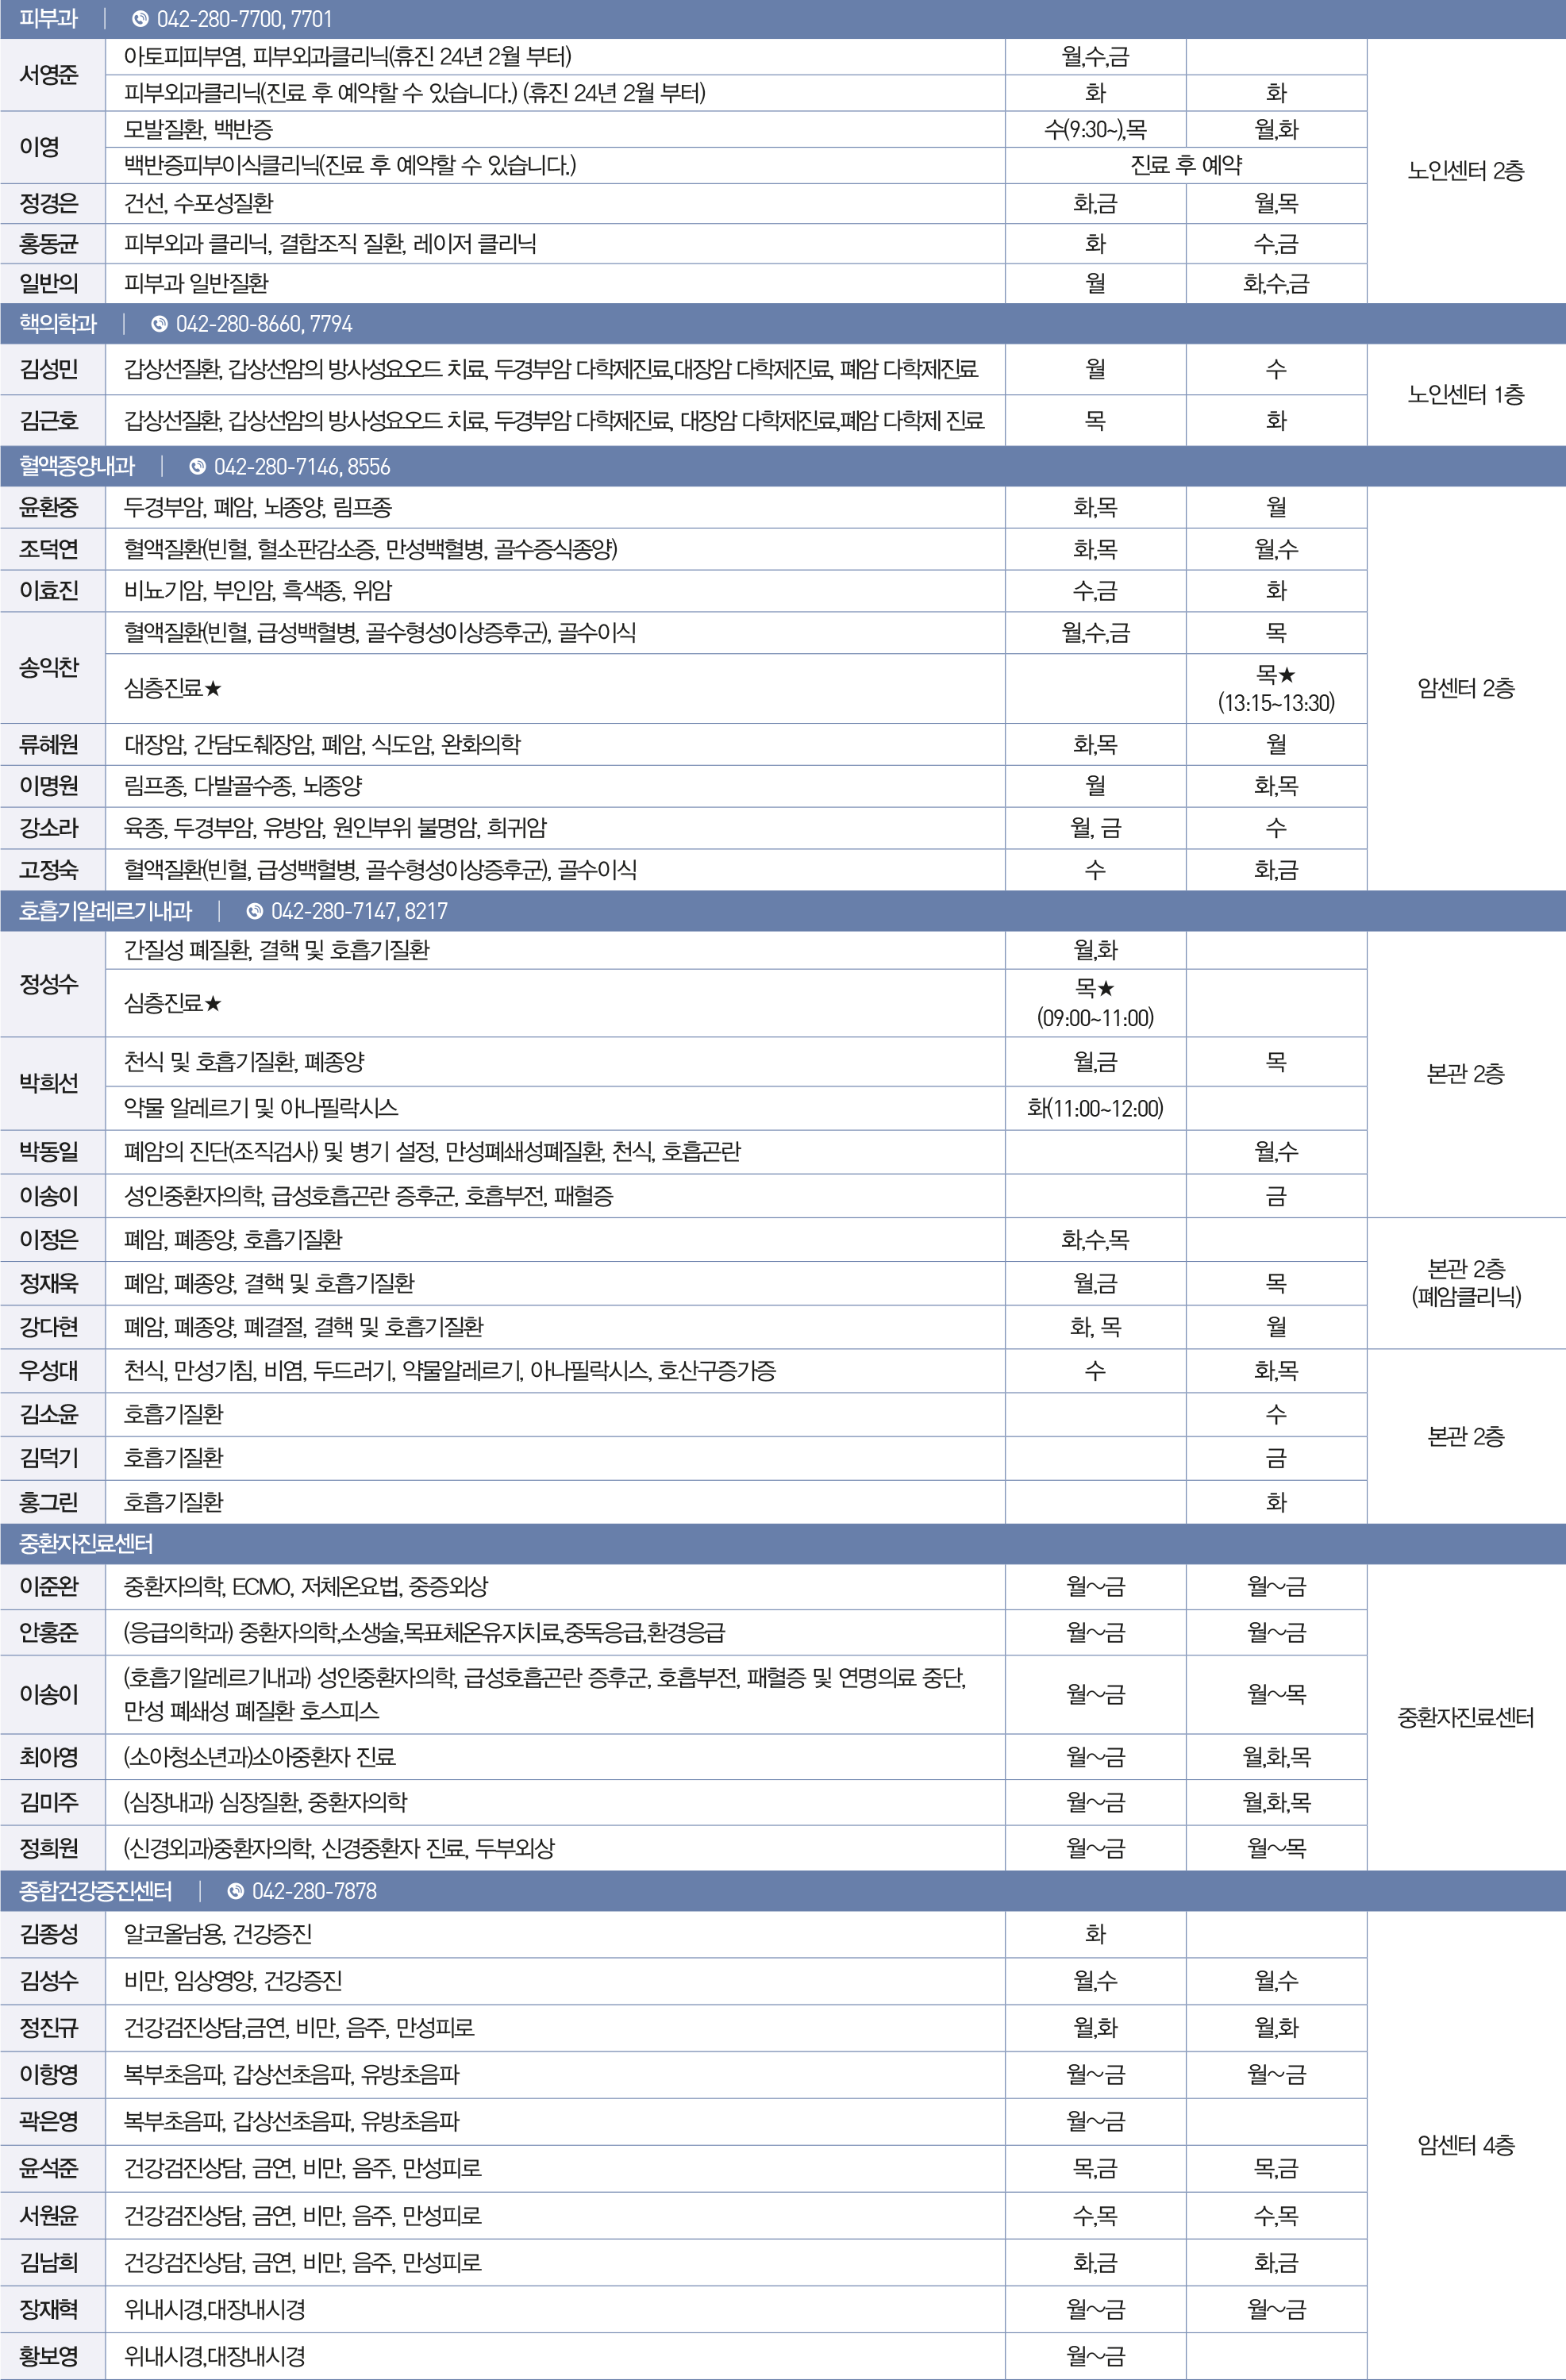
Task: Click phone number 042-280-7700, 7701
Action: click(244, 19)
